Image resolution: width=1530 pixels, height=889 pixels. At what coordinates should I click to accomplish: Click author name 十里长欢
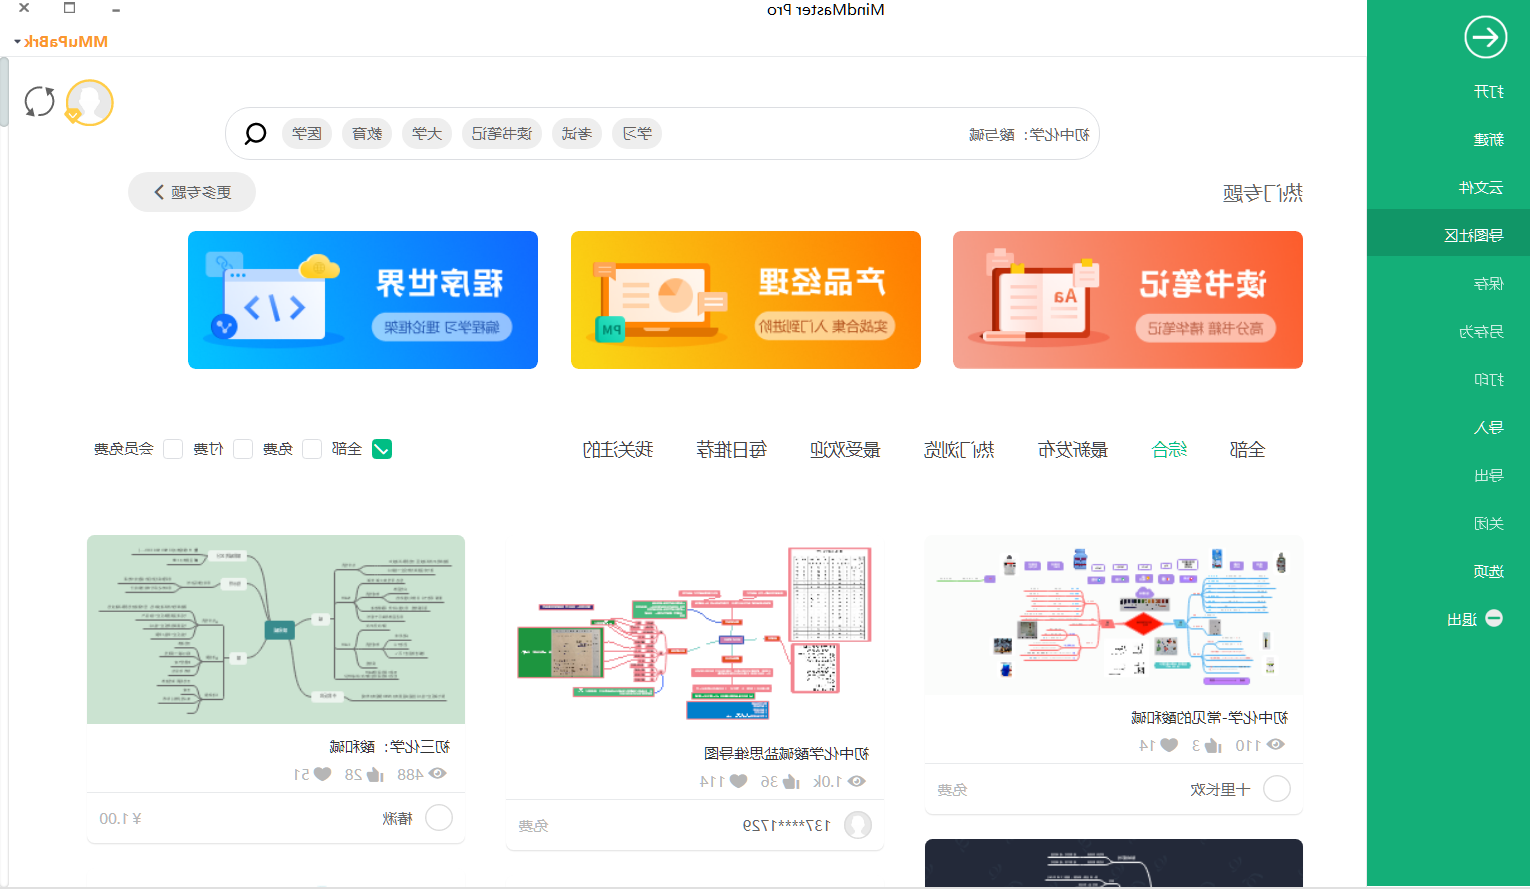pos(1220,789)
